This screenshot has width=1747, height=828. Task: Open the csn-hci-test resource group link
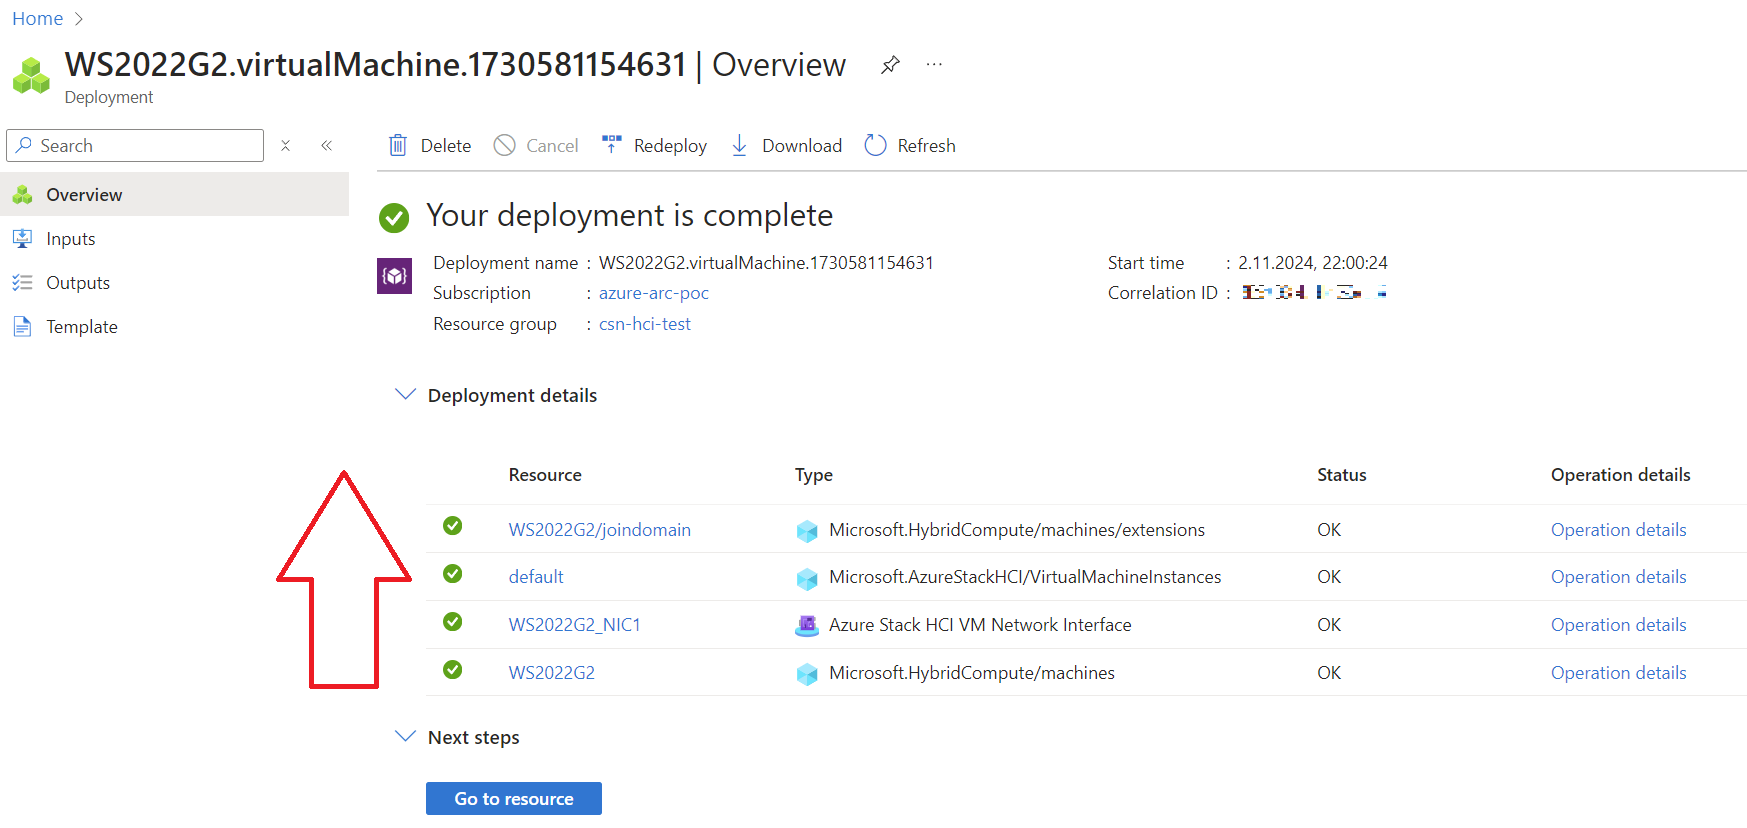[645, 324]
